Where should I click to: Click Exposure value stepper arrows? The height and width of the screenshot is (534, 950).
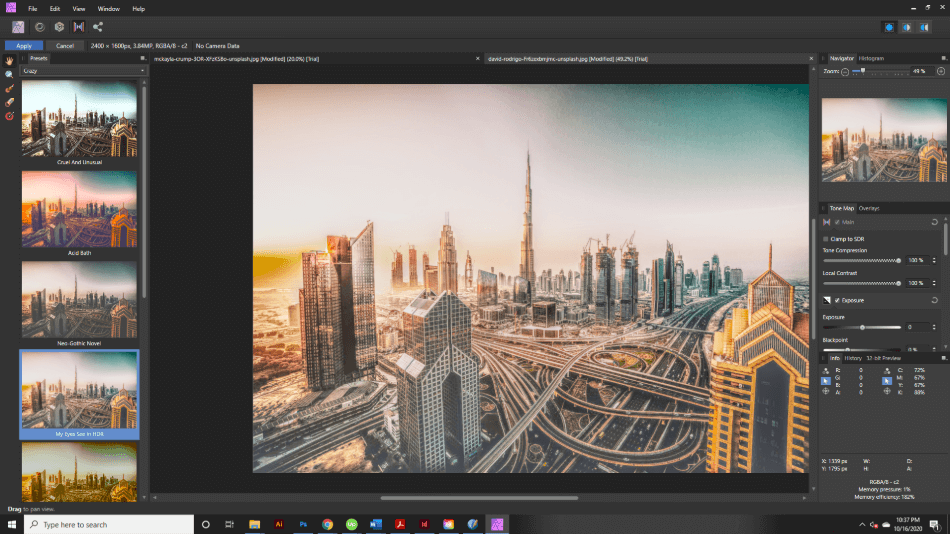tap(934, 327)
